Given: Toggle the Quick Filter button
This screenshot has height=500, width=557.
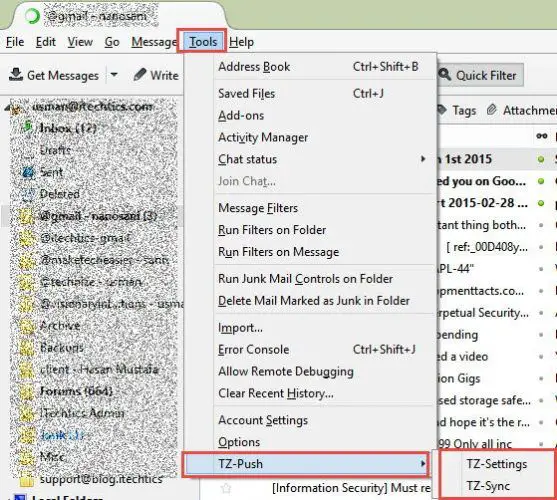Looking at the screenshot, I should pos(480,75).
